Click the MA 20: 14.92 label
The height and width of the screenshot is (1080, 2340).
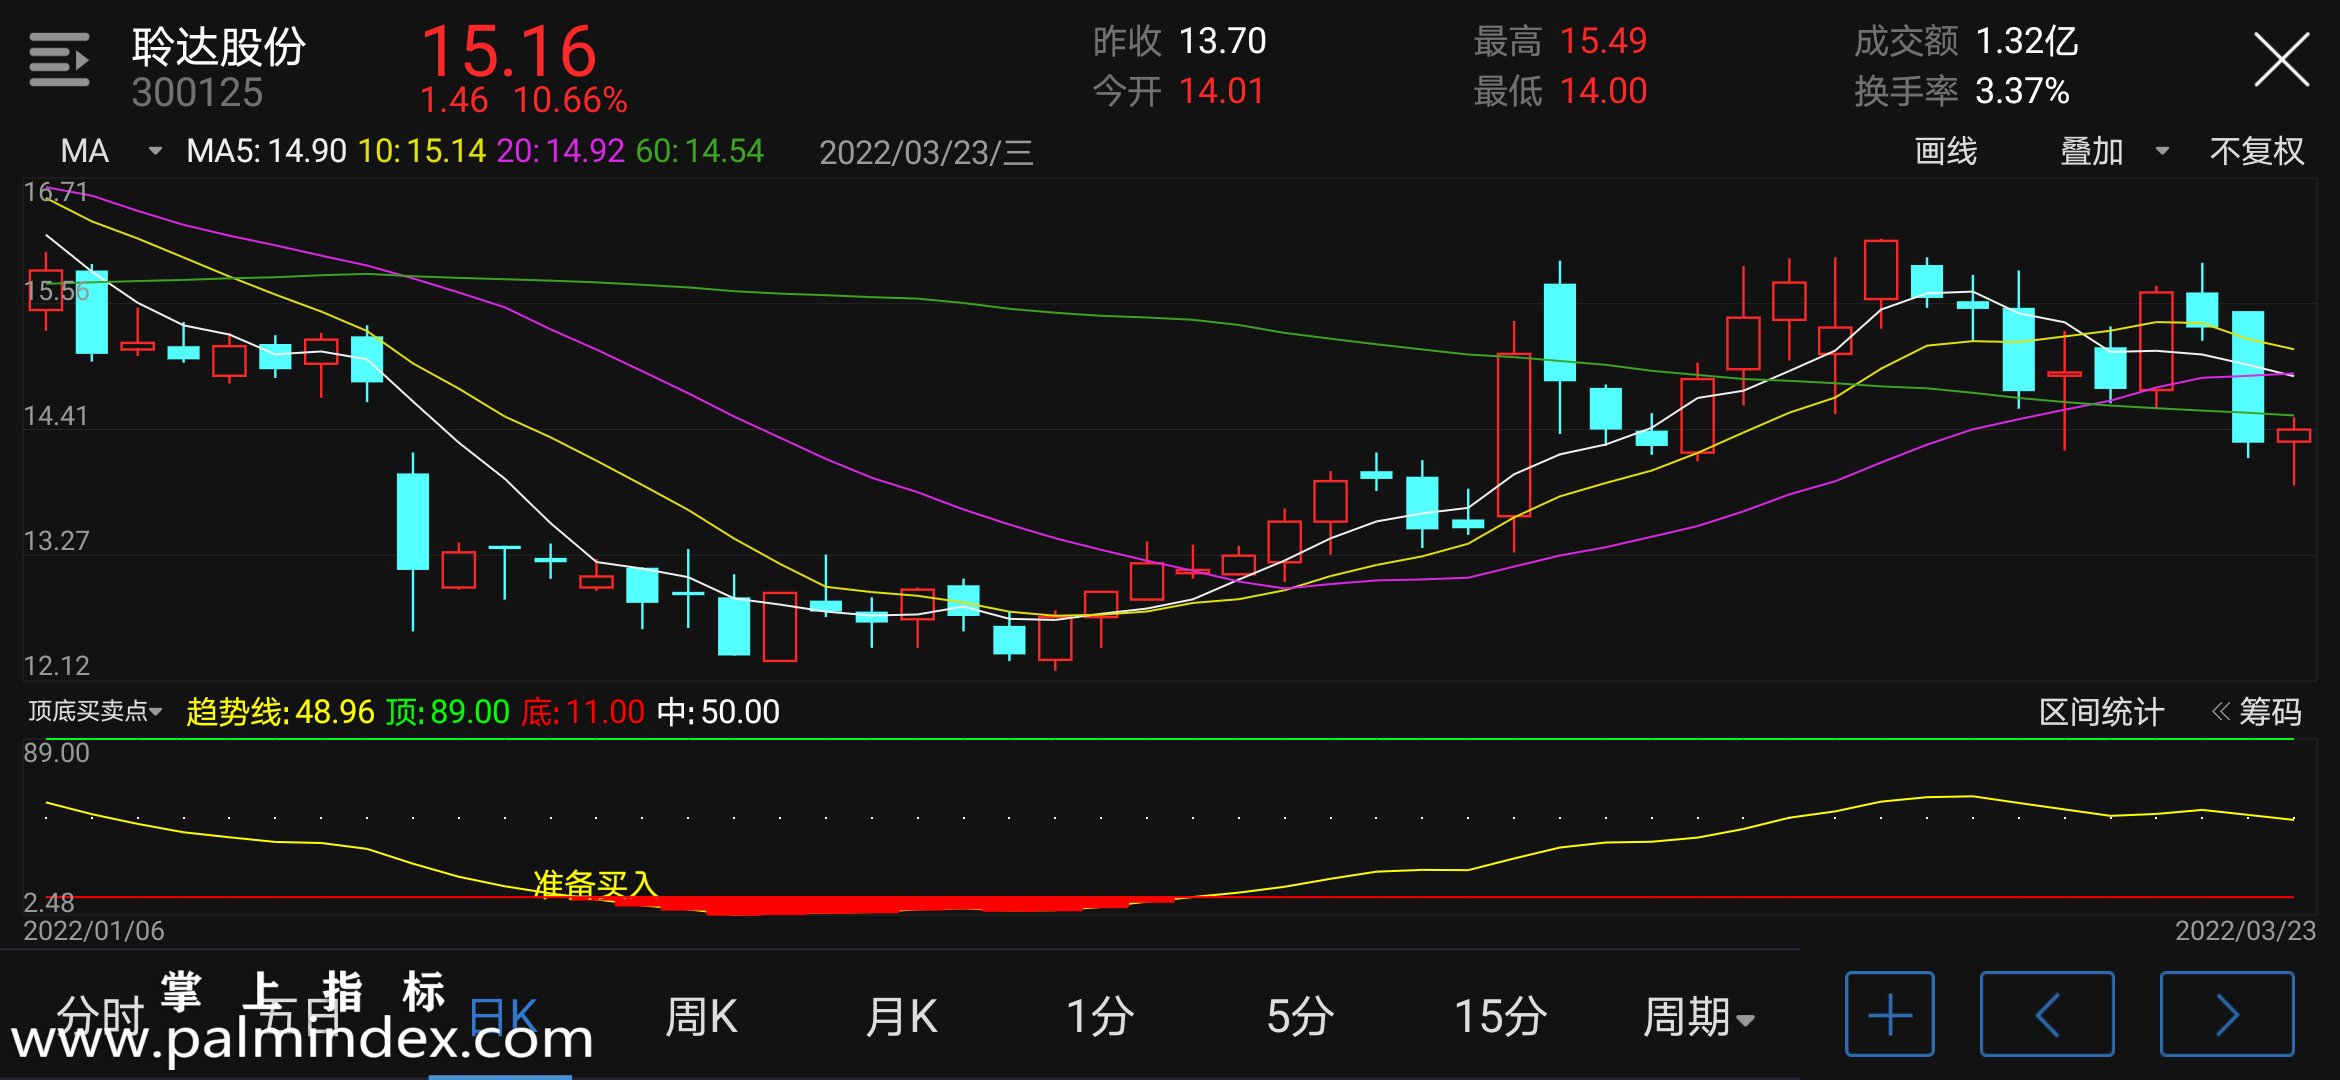click(x=560, y=151)
